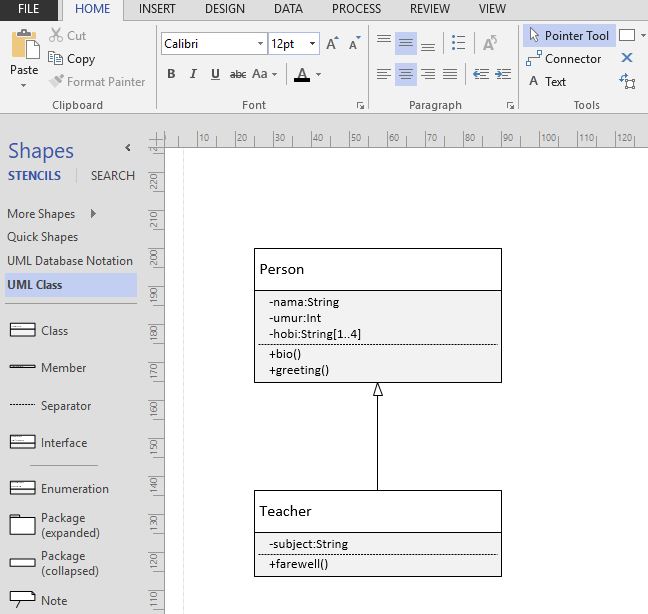Viewport: 648px width, 614px height.
Task: Click the Paste clipboard icon
Action: click(x=25, y=45)
